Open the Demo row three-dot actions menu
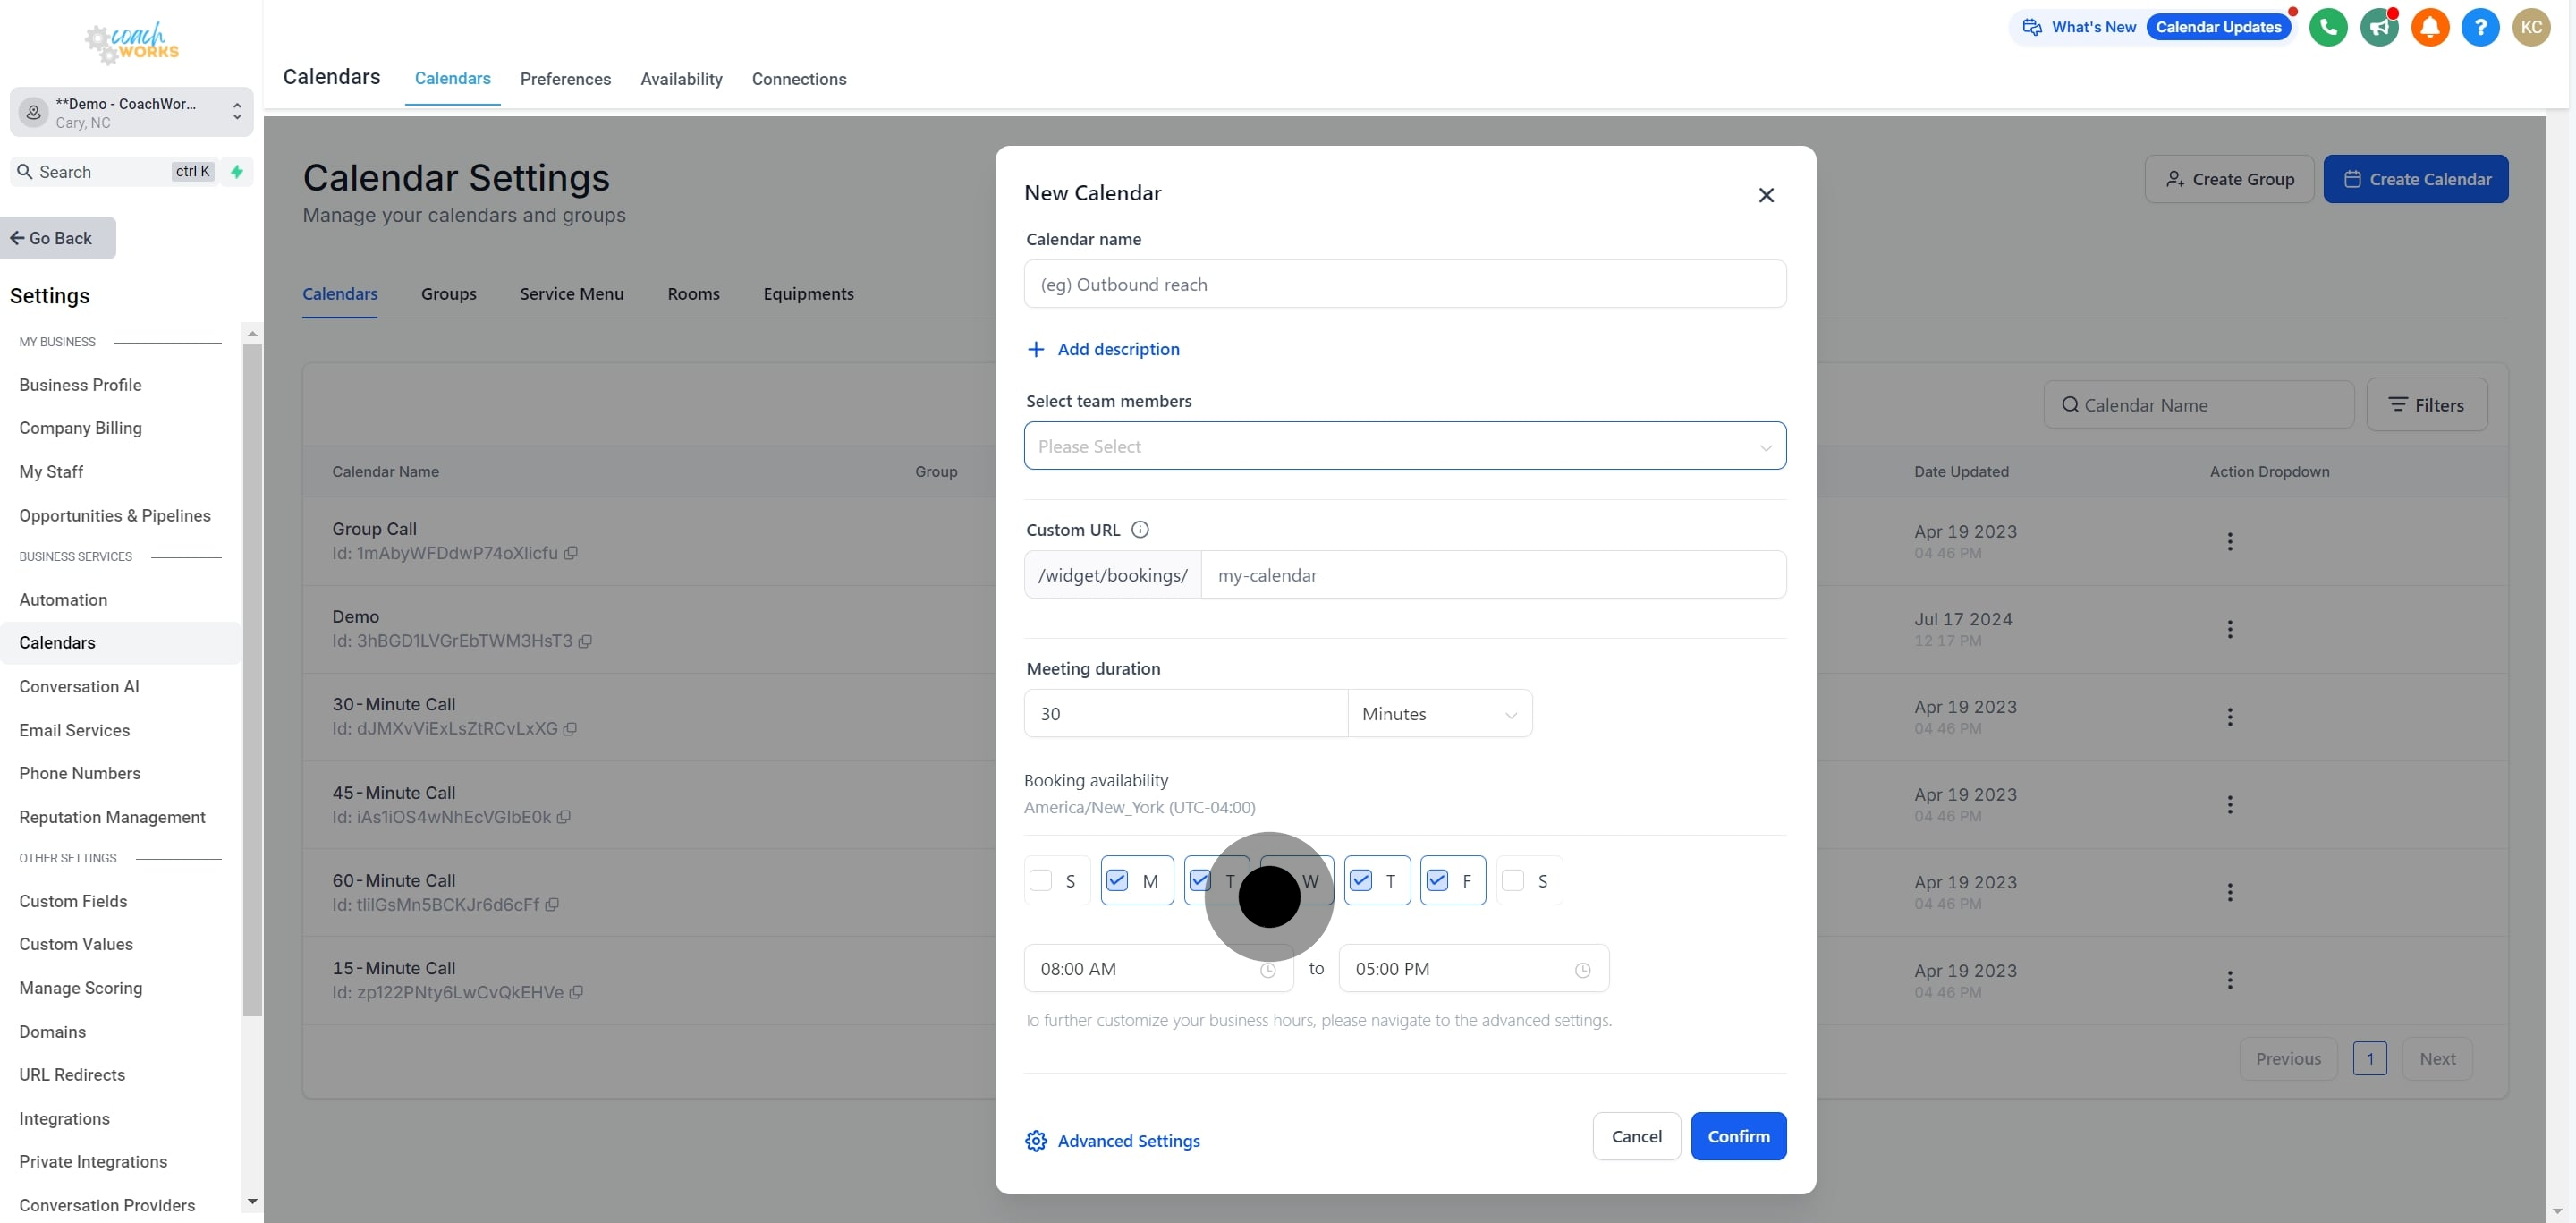The height and width of the screenshot is (1223, 2576). tap(2229, 629)
